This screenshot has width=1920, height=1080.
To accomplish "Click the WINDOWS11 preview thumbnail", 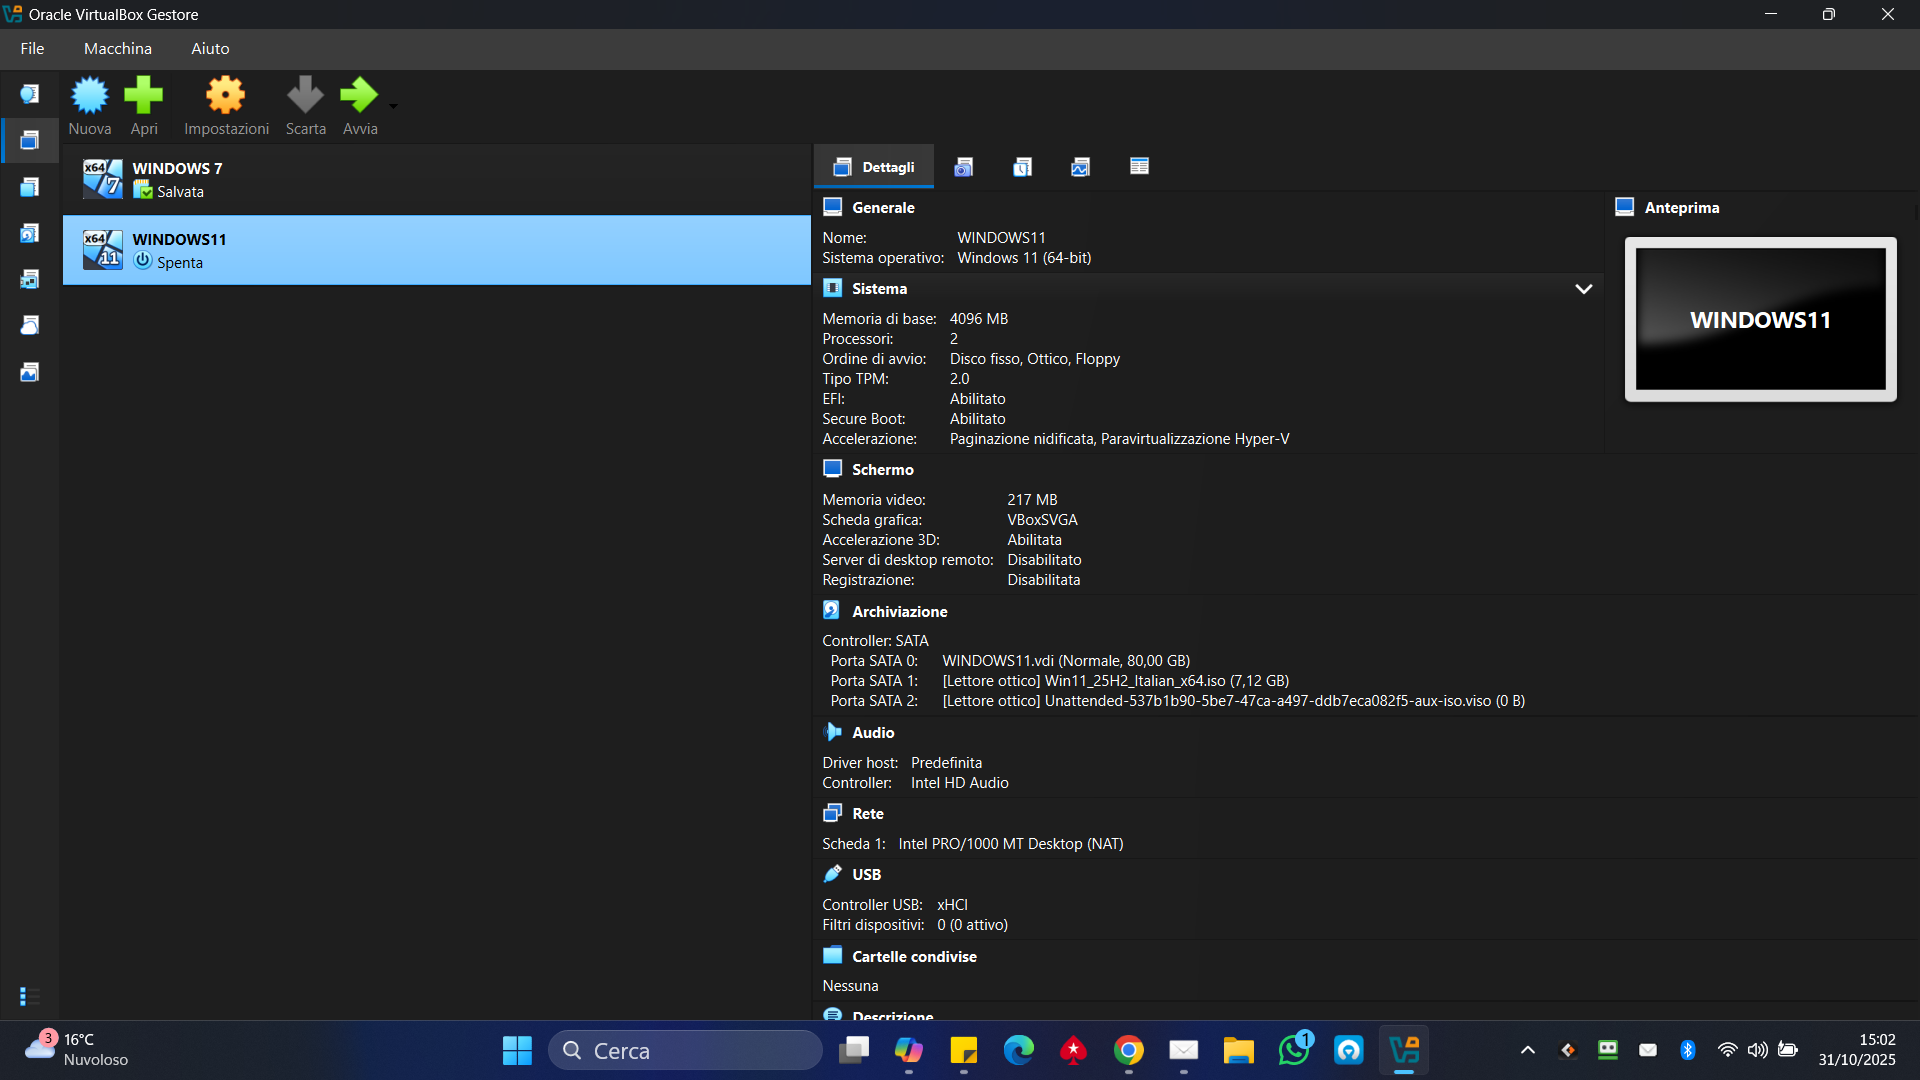I will [1760, 320].
